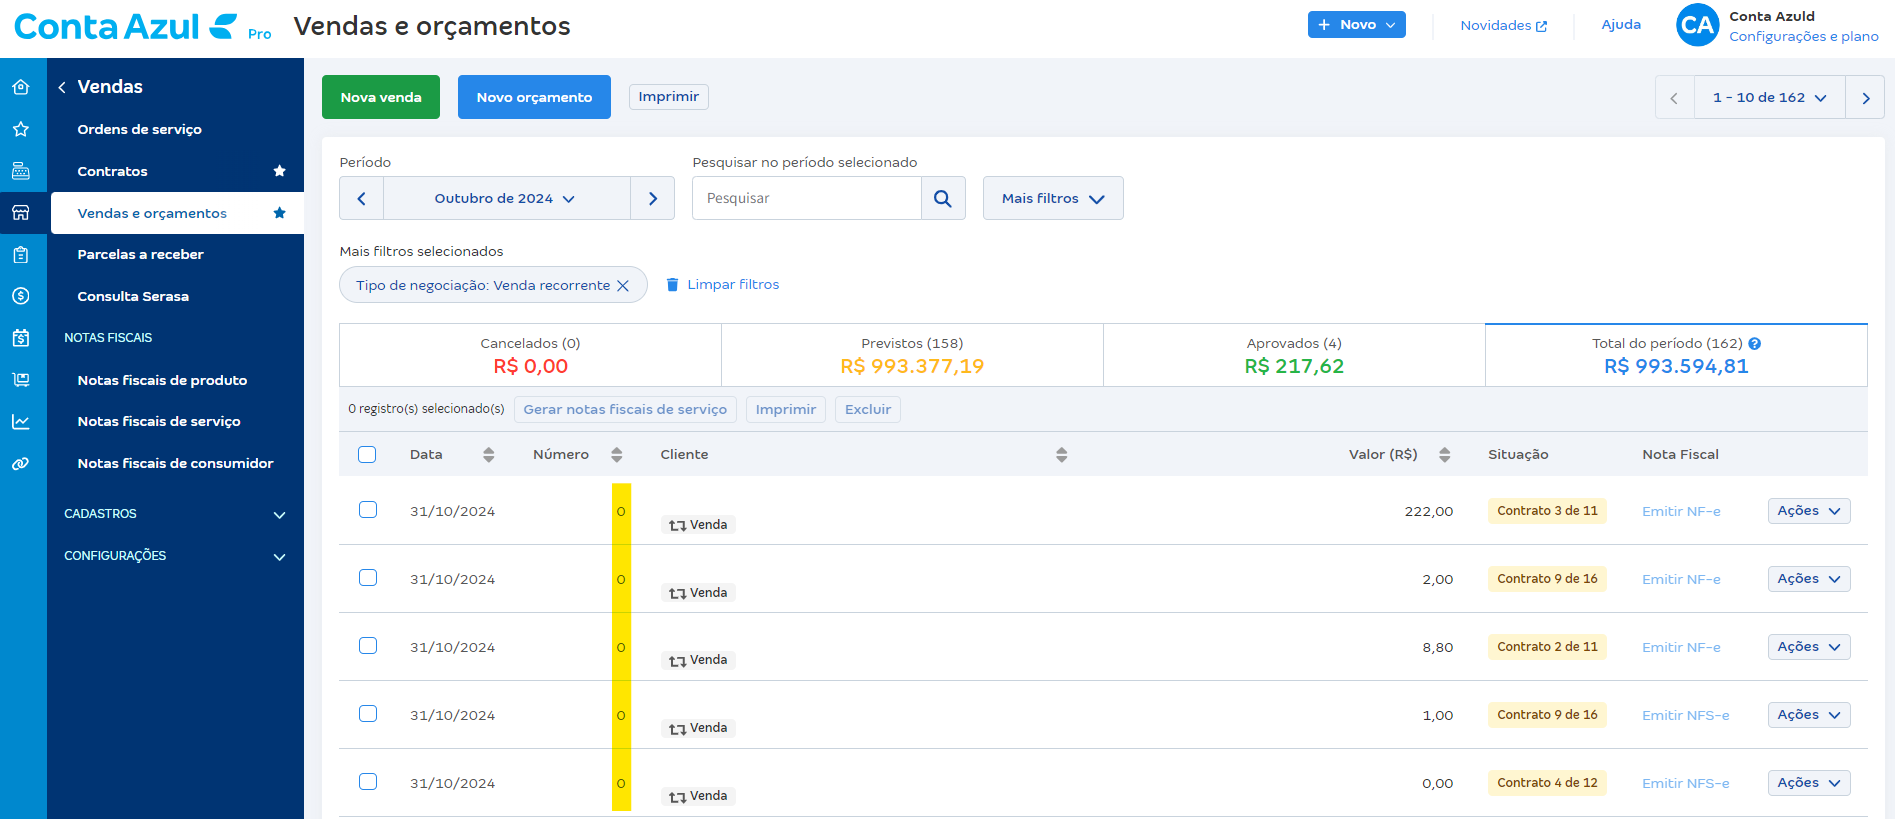Click the Novo orçamento button
The width and height of the screenshot is (1895, 819).
point(534,97)
